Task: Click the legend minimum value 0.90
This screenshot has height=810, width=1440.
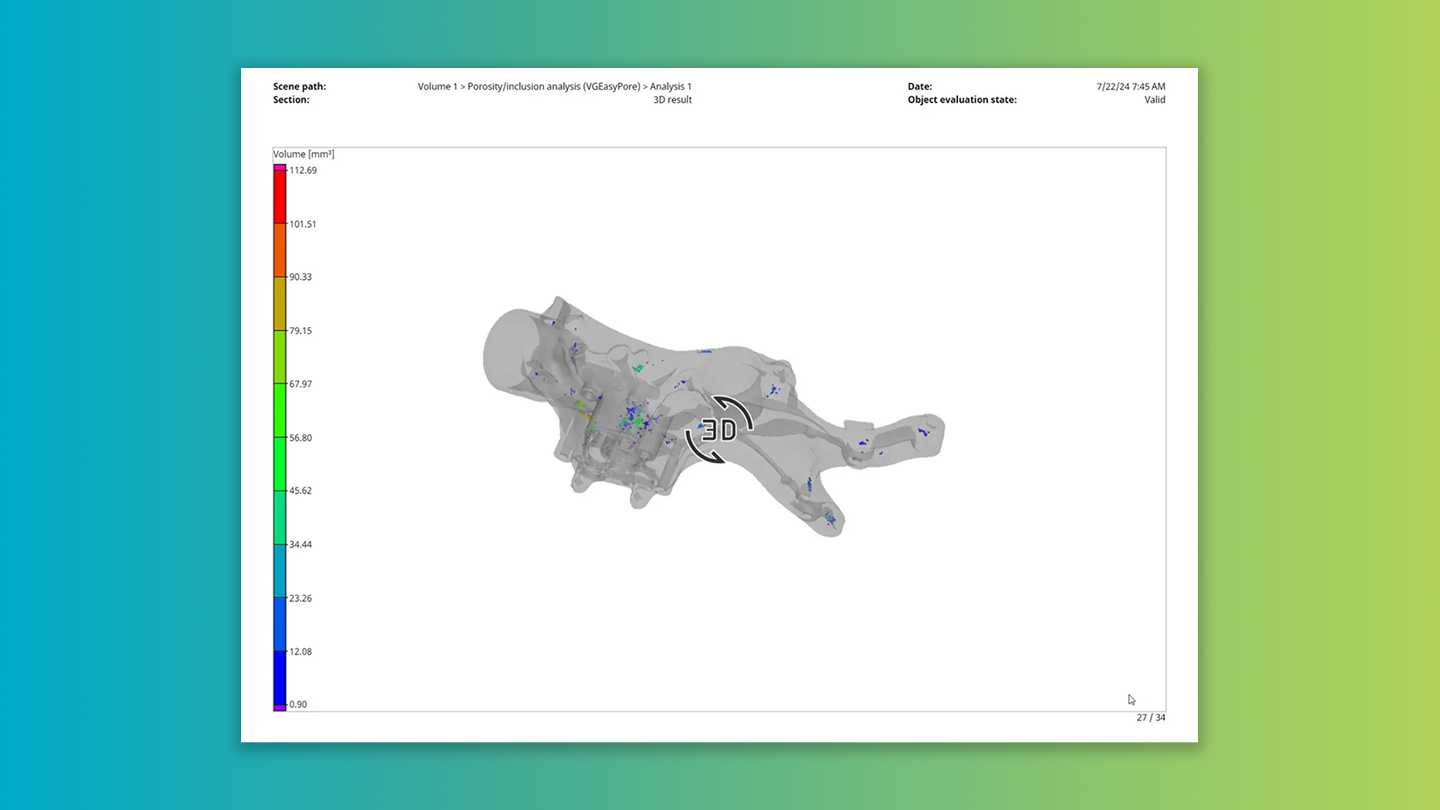Action: point(298,705)
